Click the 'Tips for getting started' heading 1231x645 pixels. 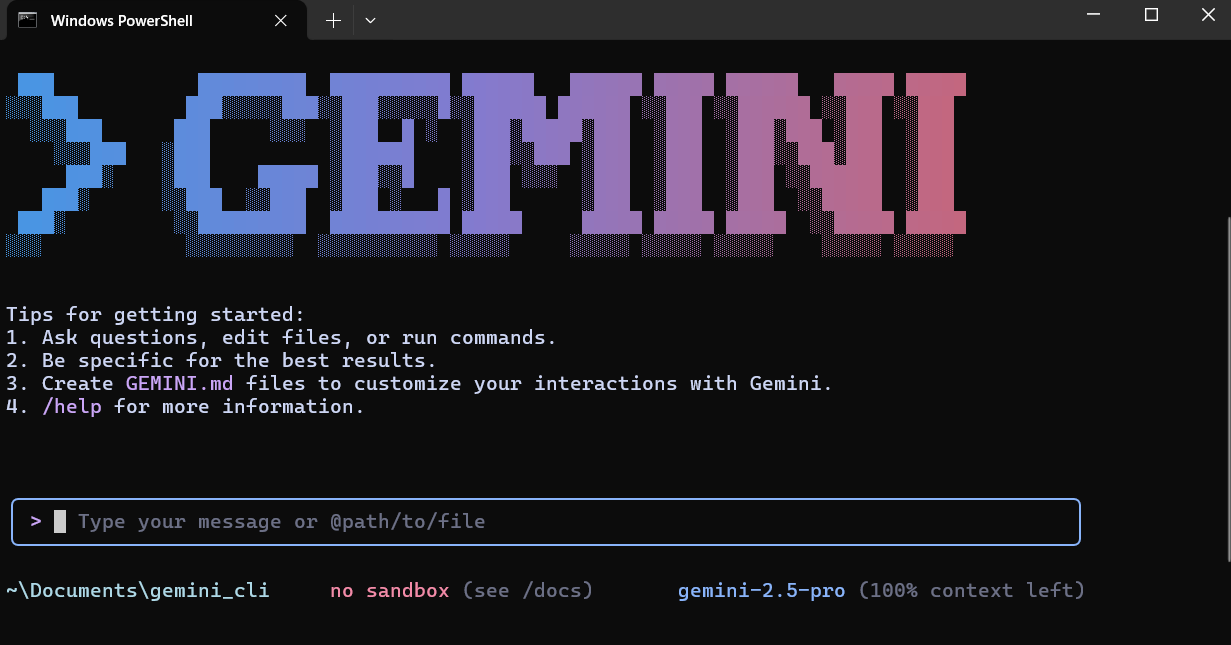[155, 314]
